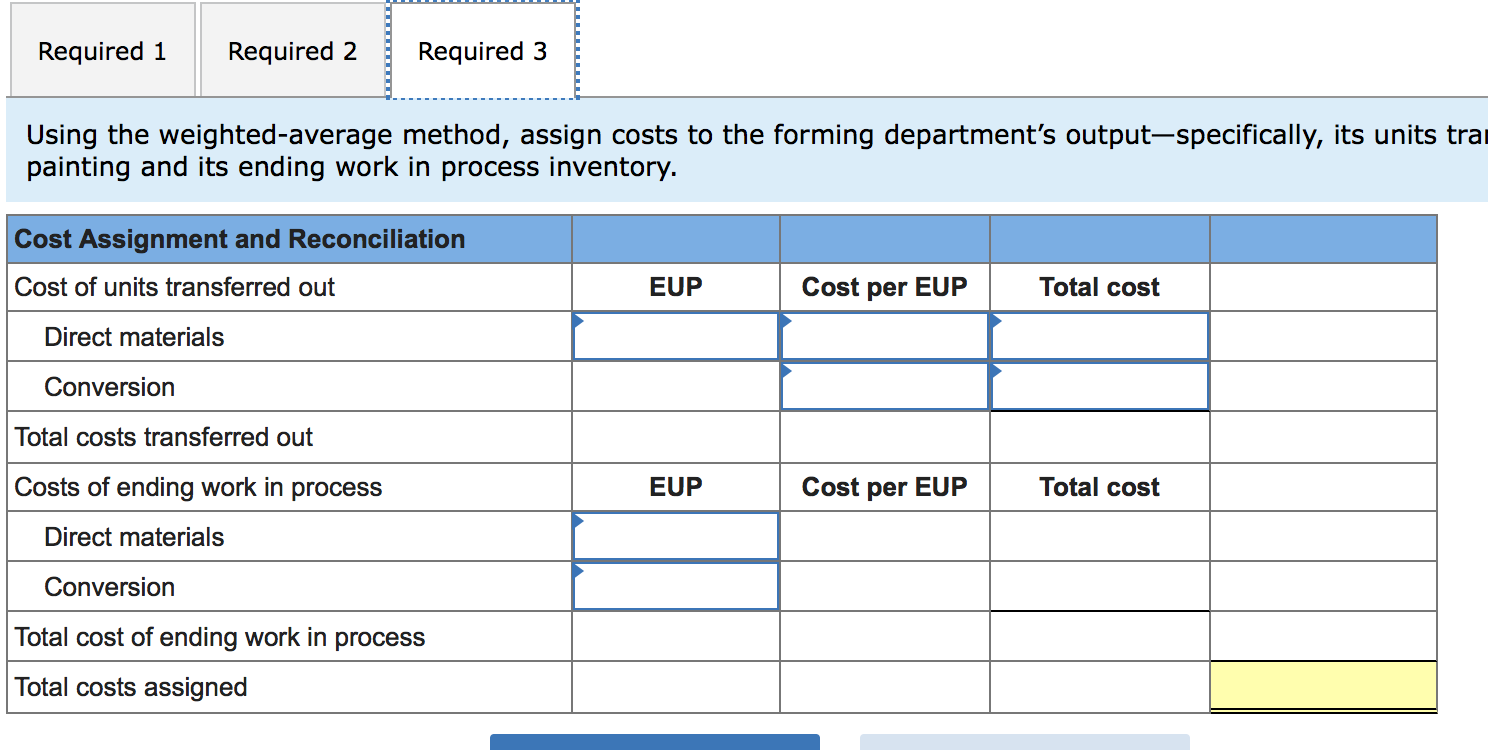Switch to the Required 1 tab
Screen dimensions: 1488x750
coord(103,50)
